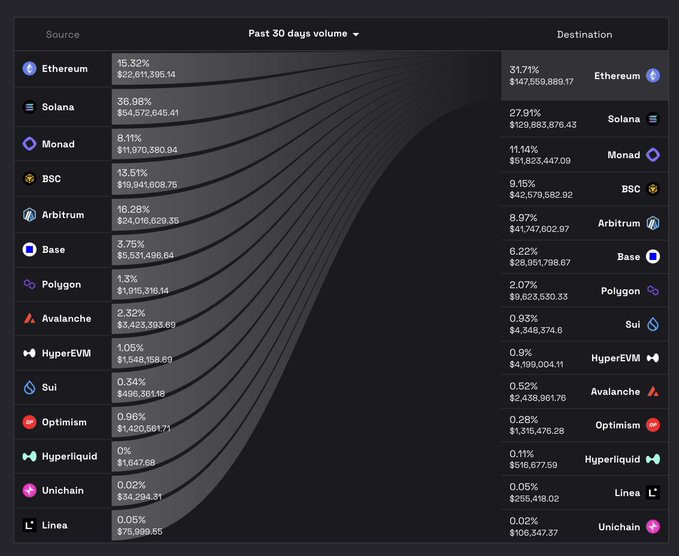
Task: Click the destination Sui icon
Action: coord(653,324)
